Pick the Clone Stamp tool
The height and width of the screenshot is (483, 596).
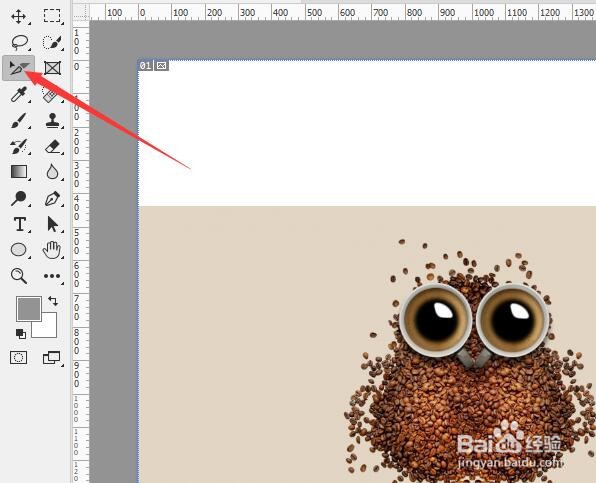coord(52,120)
